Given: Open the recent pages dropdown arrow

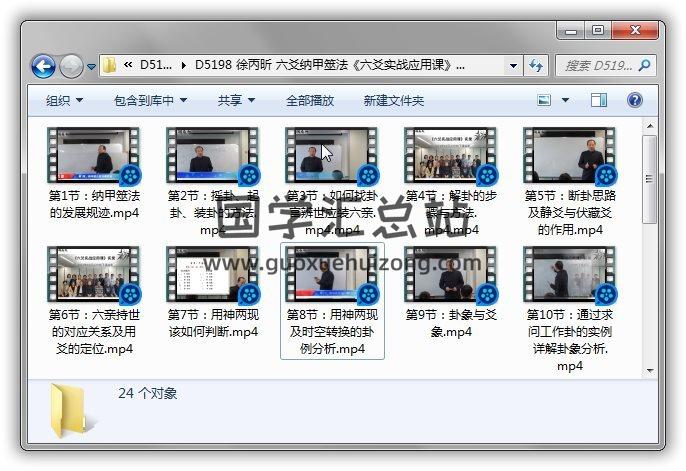Looking at the screenshot, I should click(x=91, y=67).
